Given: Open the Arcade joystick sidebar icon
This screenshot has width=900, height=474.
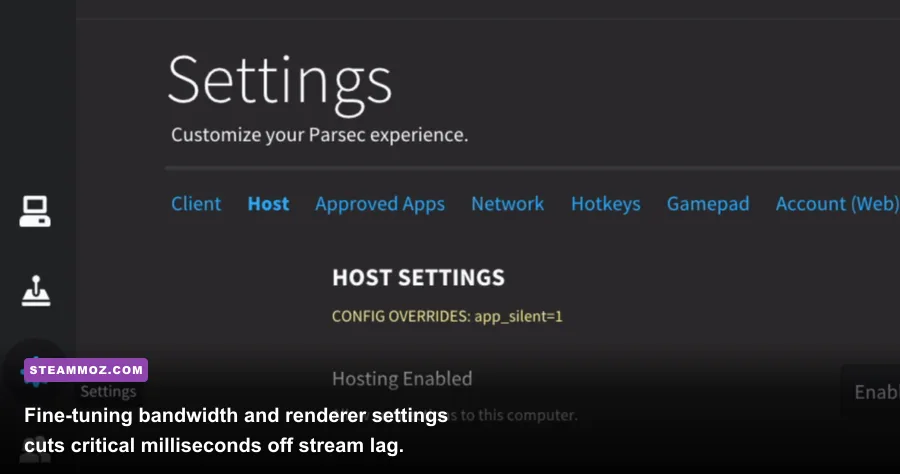Looking at the screenshot, I should [36, 291].
